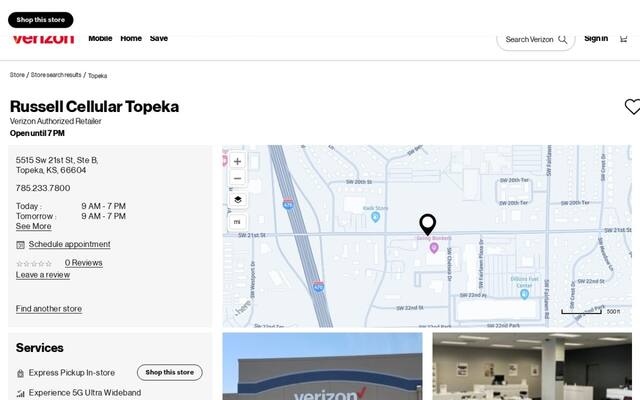Expand See More store hours
This screenshot has width=640, height=400.
click(33, 226)
